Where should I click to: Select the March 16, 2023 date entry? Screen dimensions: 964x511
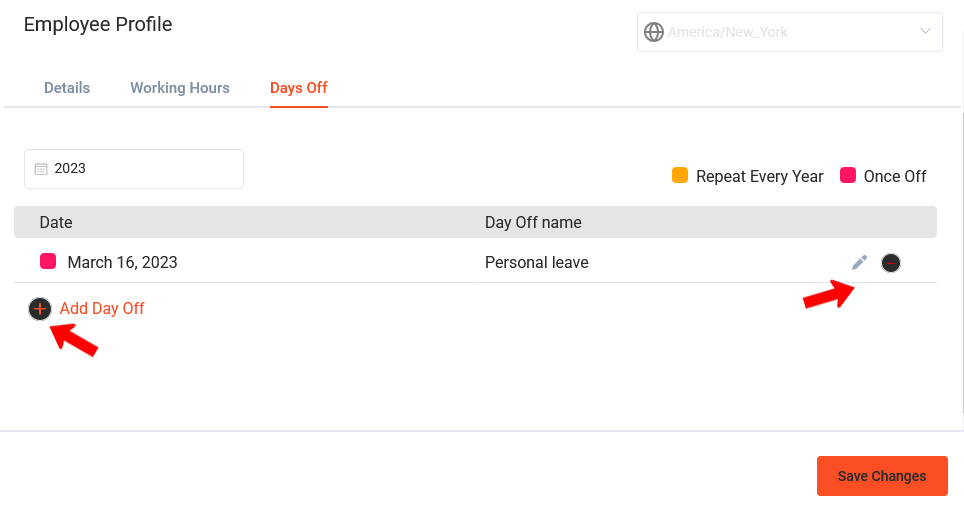(x=122, y=263)
